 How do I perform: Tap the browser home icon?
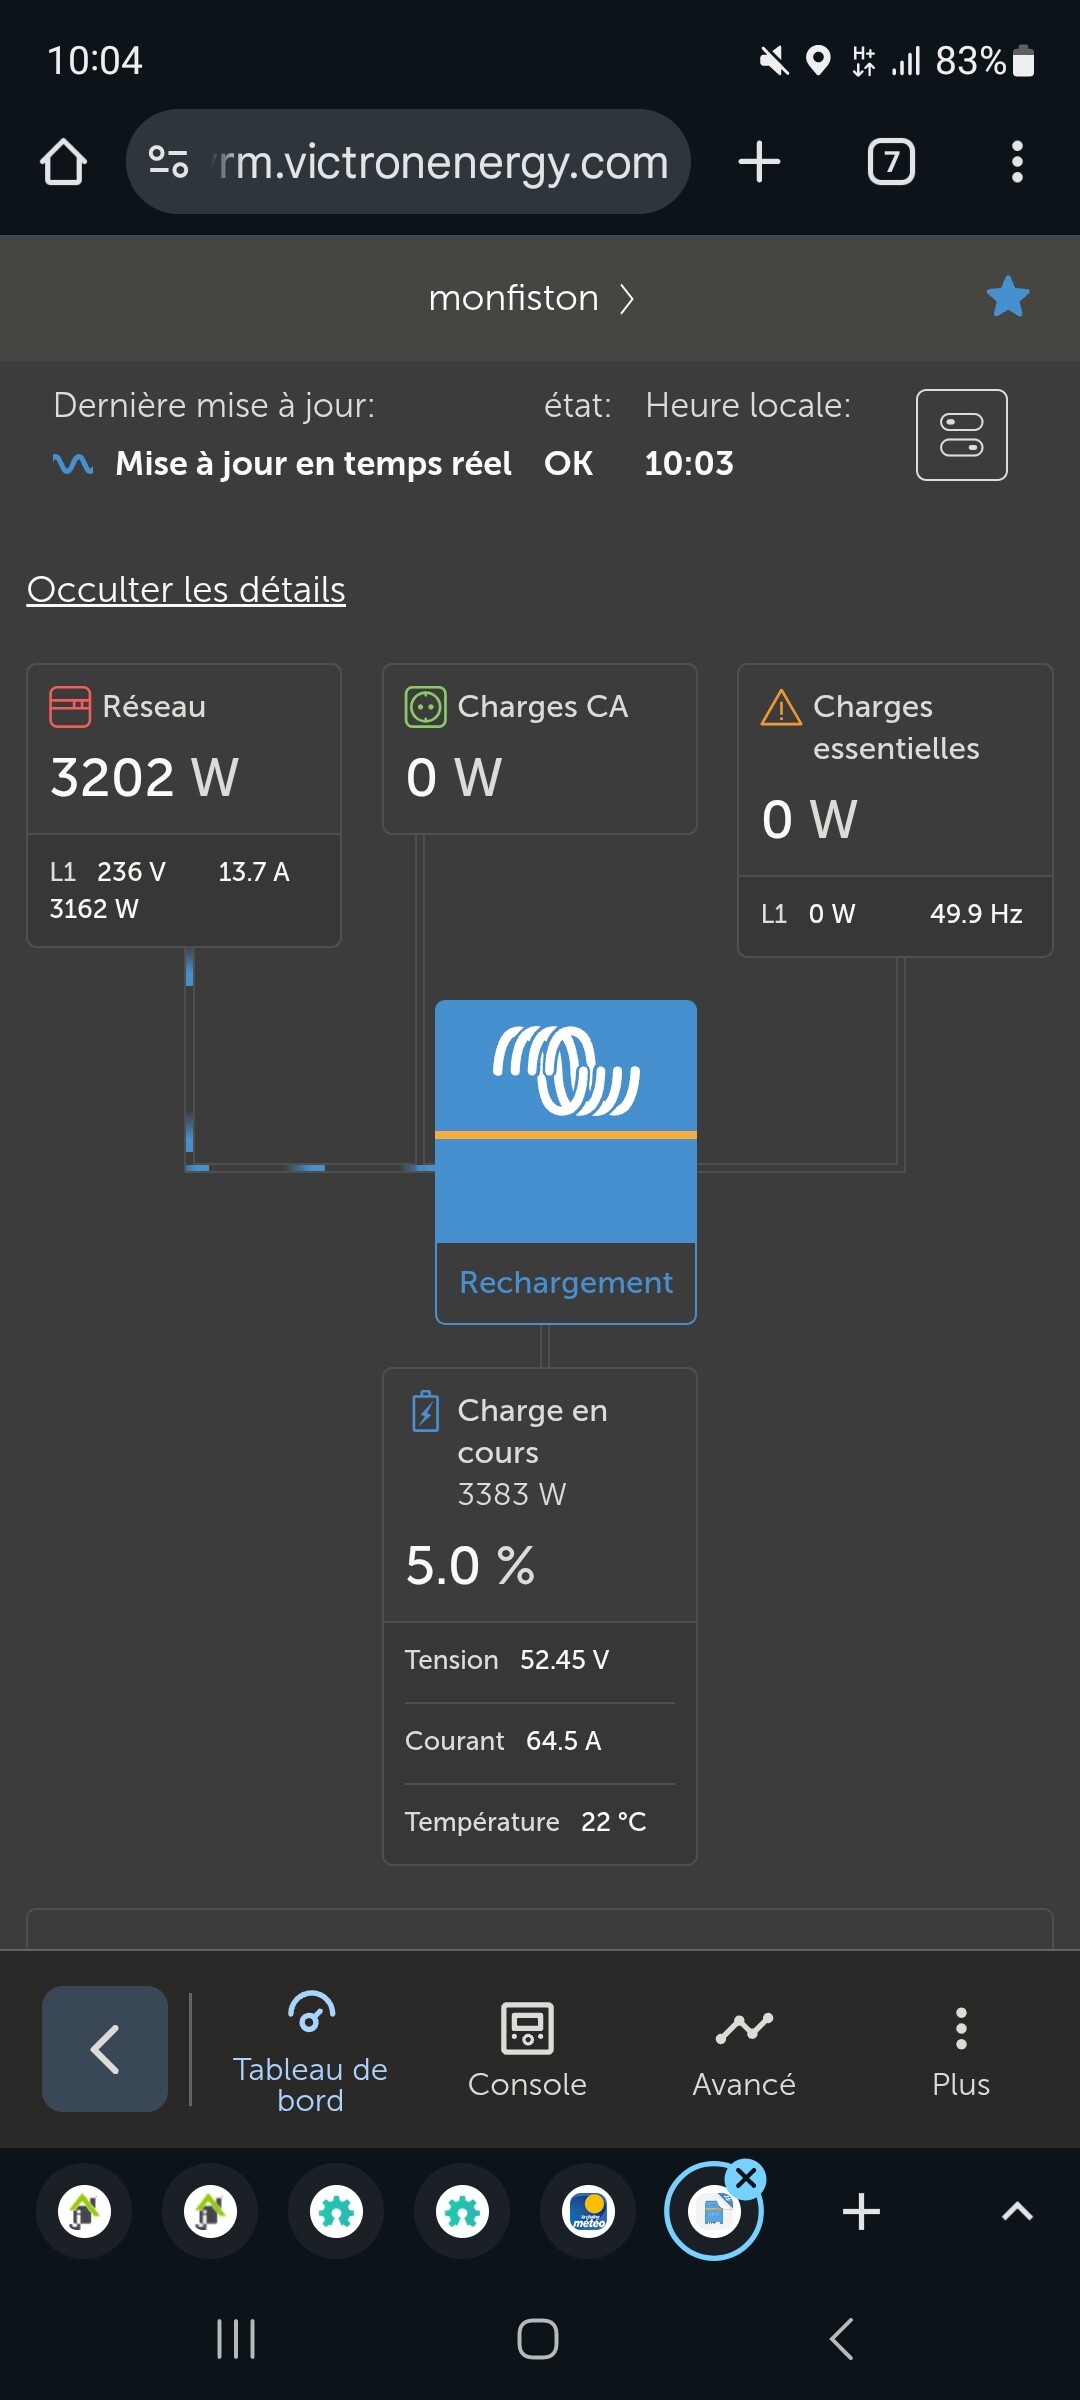63,162
